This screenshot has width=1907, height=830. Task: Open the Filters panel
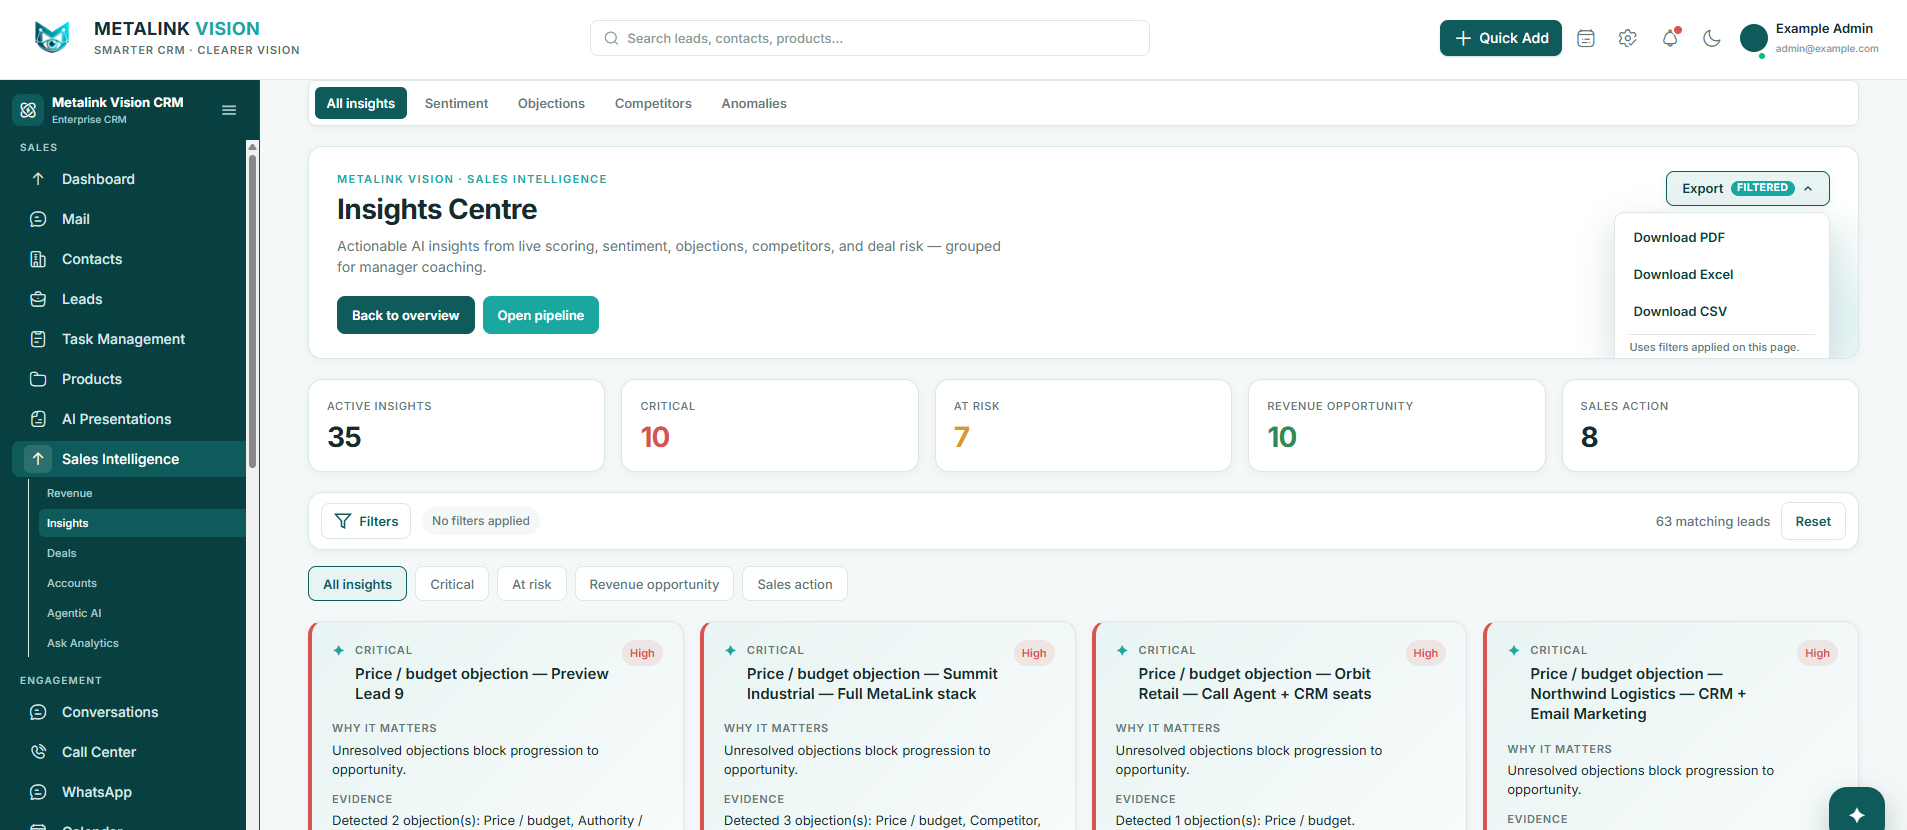pos(366,521)
